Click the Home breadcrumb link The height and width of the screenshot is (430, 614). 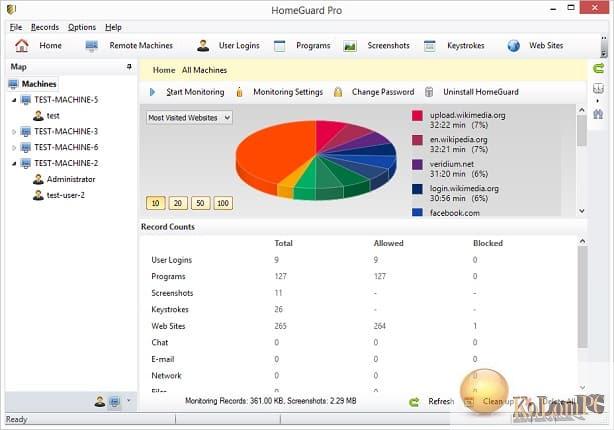(164, 70)
